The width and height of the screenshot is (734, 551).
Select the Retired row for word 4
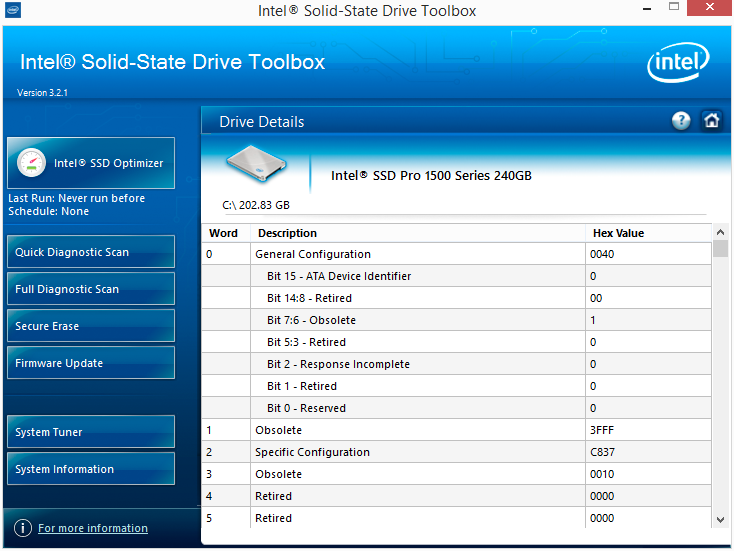click(456, 496)
